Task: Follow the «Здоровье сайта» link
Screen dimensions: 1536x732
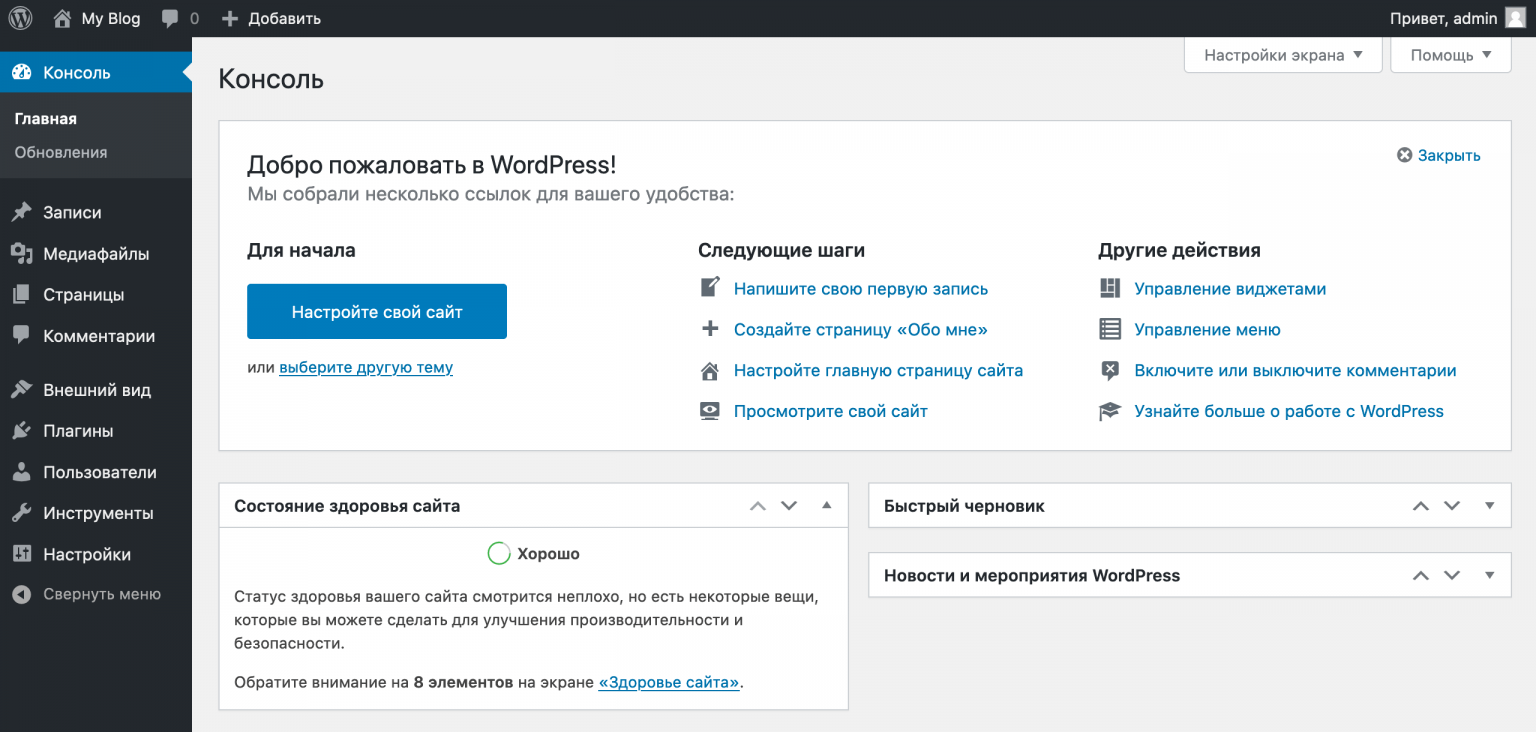Action: coord(668,682)
